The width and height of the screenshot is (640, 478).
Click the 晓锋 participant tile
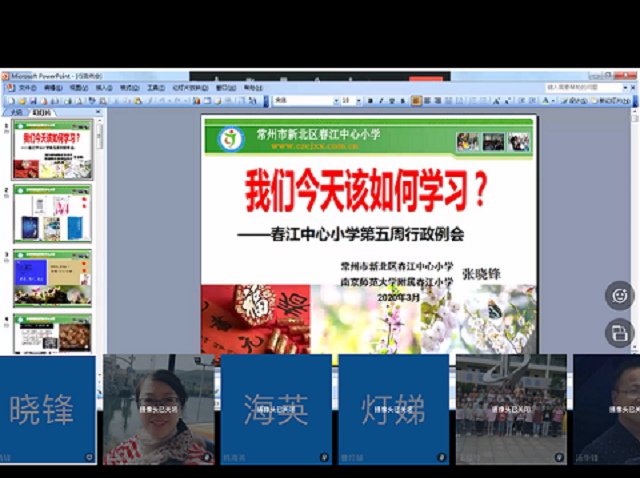pyautogui.click(x=46, y=409)
